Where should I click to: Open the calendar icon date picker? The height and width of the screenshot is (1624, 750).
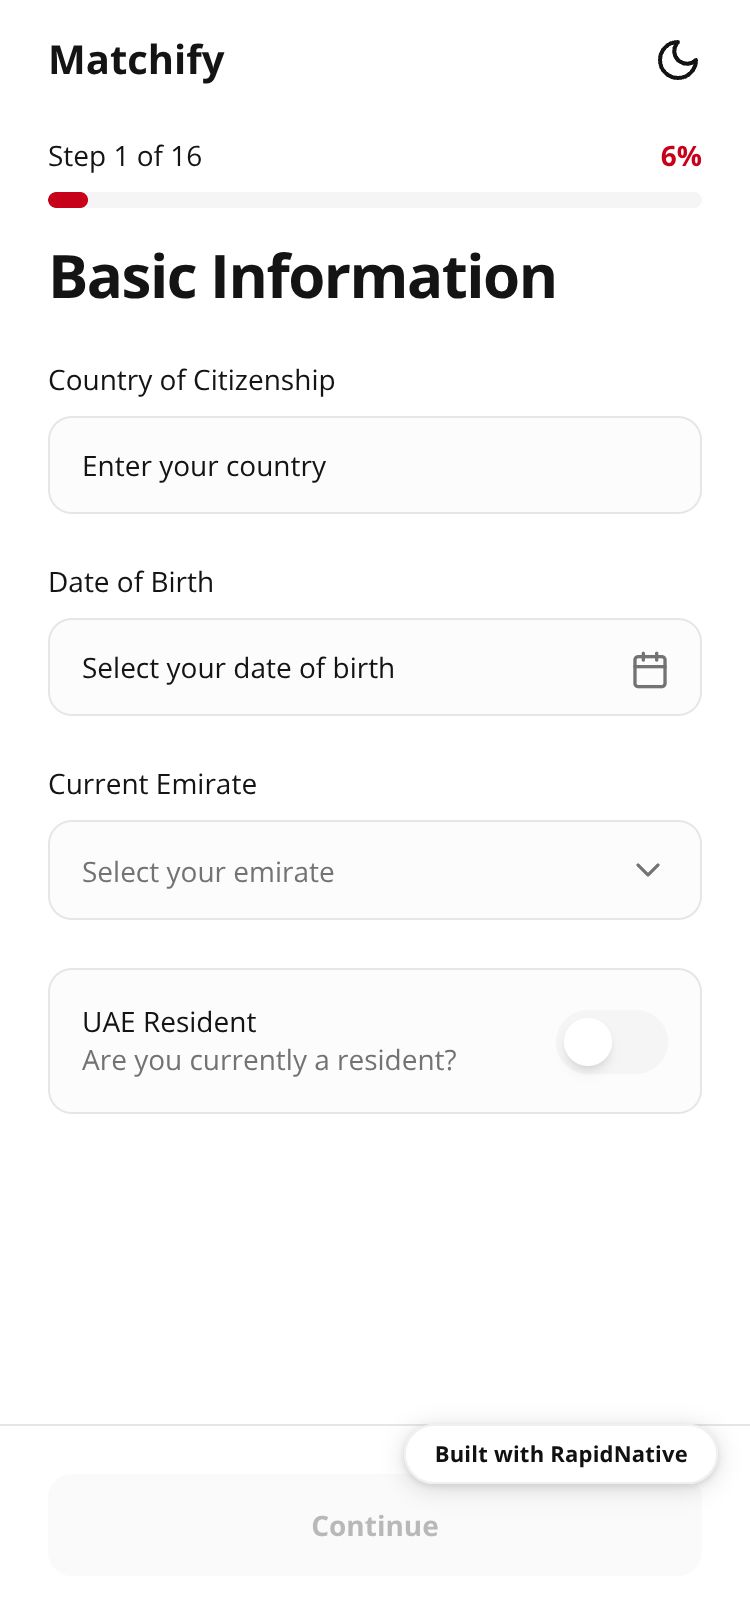tap(649, 669)
